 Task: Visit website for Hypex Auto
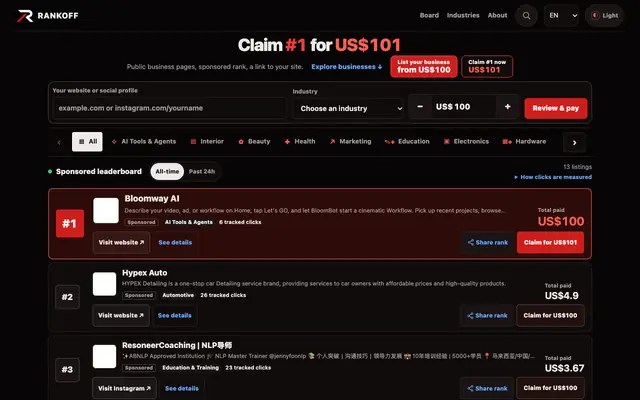pyautogui.click(x=121, y=316)
